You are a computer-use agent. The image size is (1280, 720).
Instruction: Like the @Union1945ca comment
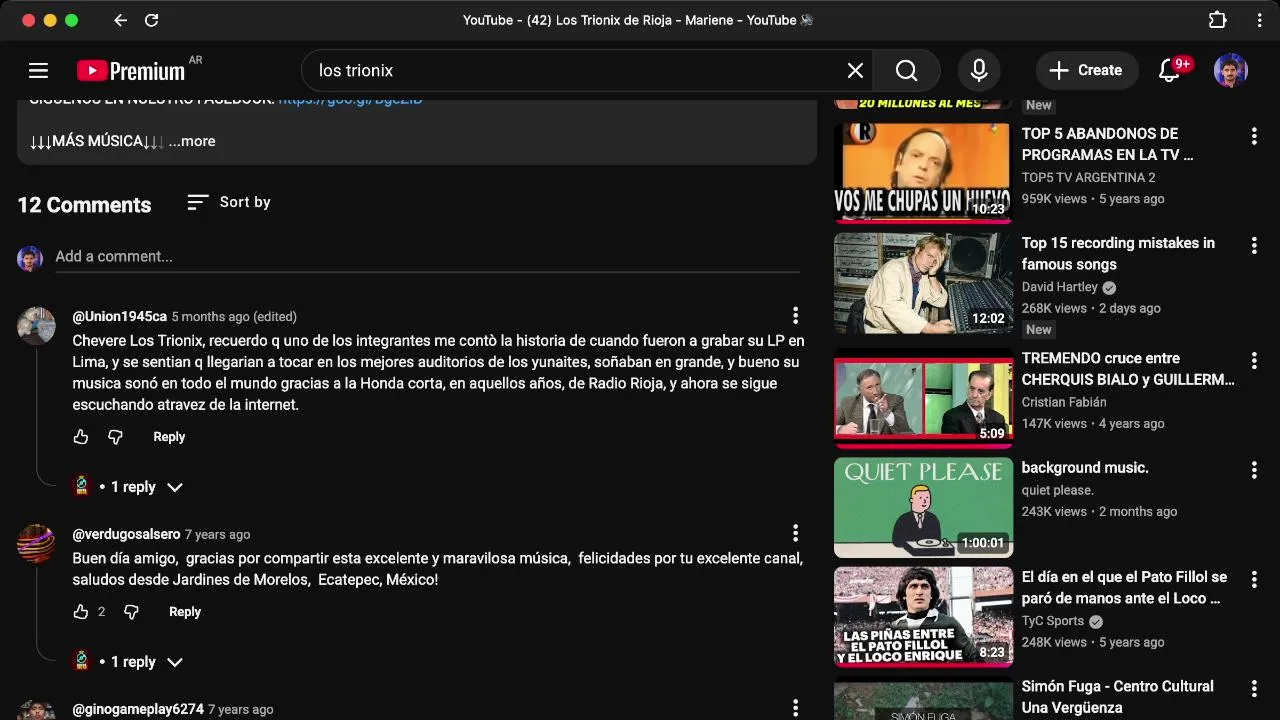(81, 437)
